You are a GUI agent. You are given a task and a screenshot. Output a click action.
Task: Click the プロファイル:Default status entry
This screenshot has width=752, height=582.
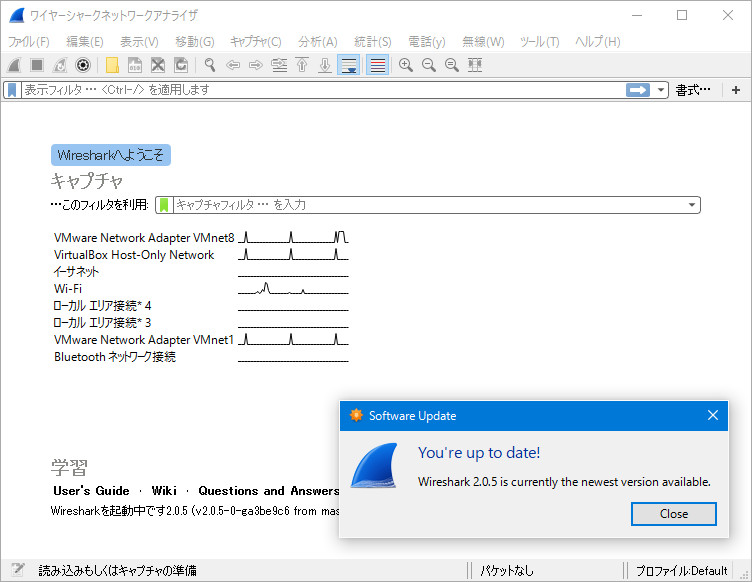pyautogui.click(x=682, y=570)
